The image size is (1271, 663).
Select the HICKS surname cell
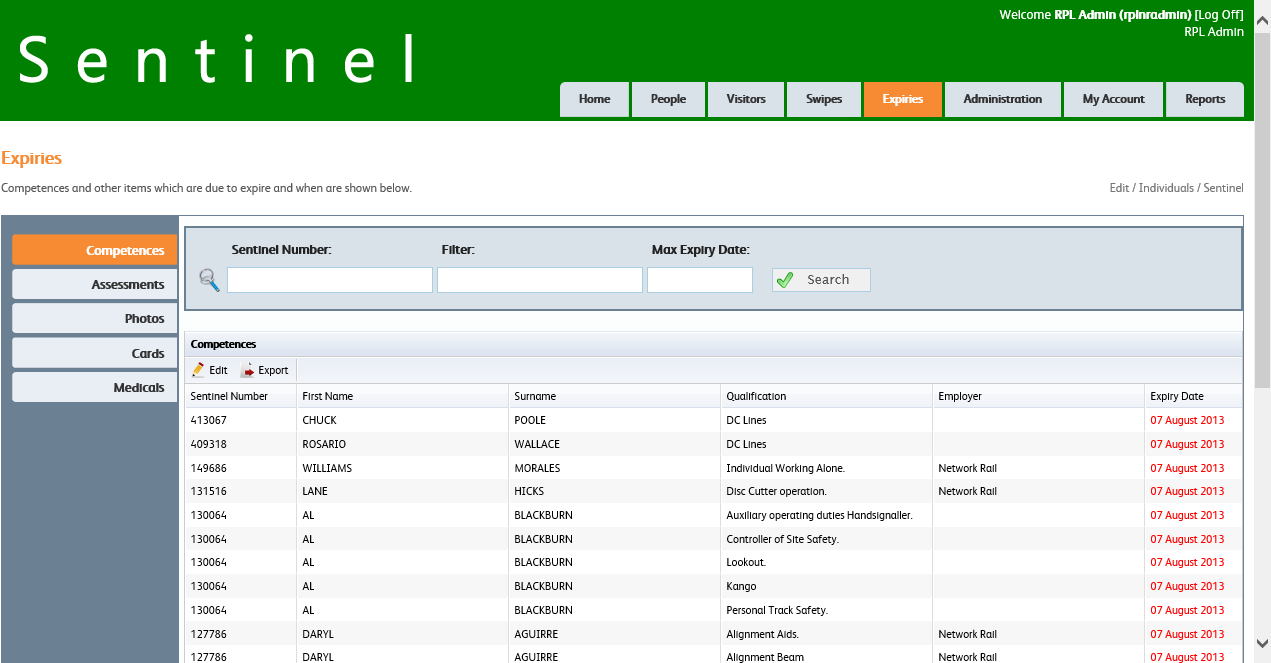[x=615, y=491]
